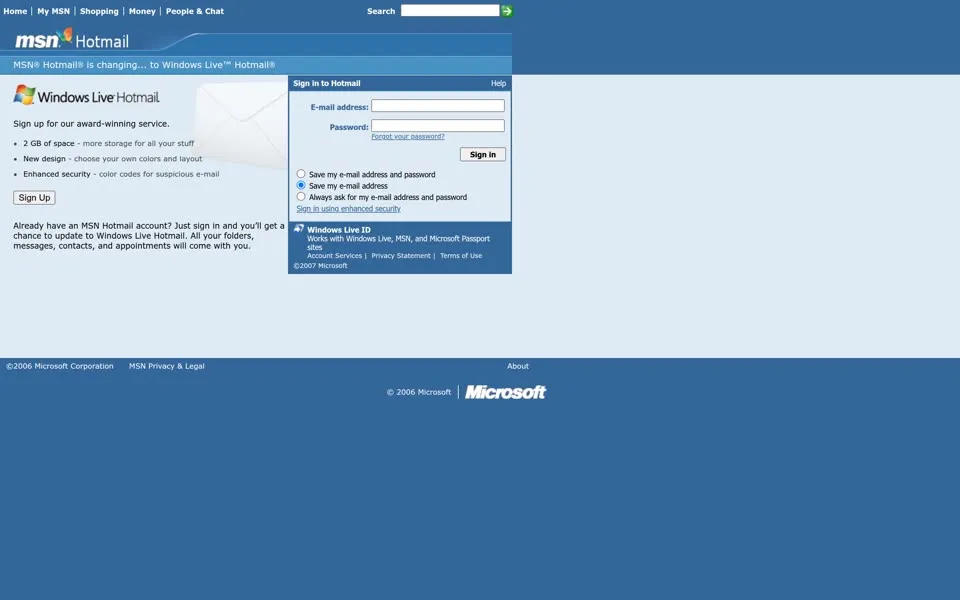Open the Home menu link
This screenshot has width=960, height=600.
[15, 11]
